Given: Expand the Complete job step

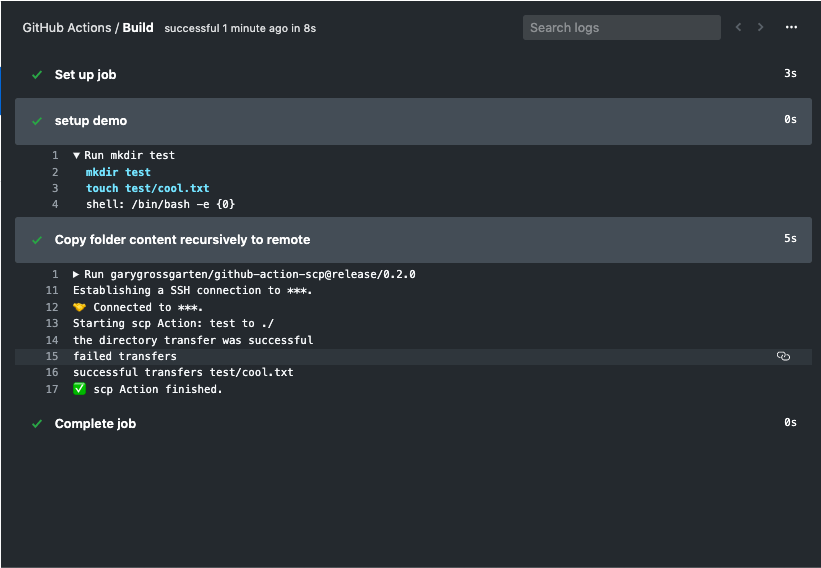Looking at the screenshot, I should coord(413,424).
